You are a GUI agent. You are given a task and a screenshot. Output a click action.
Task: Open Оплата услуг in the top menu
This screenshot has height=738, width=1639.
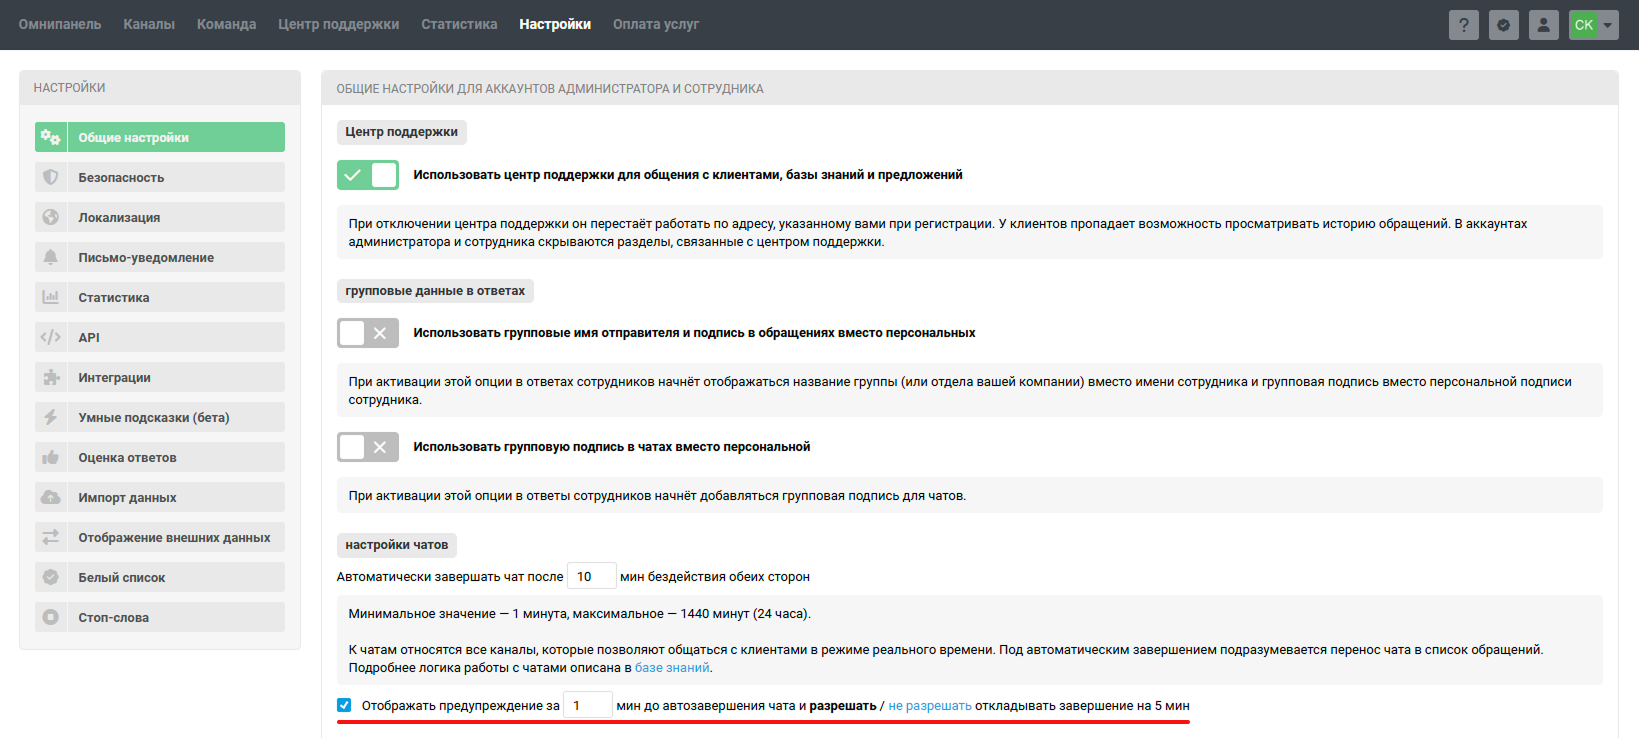pyautogui.click(x=656, y=24)
